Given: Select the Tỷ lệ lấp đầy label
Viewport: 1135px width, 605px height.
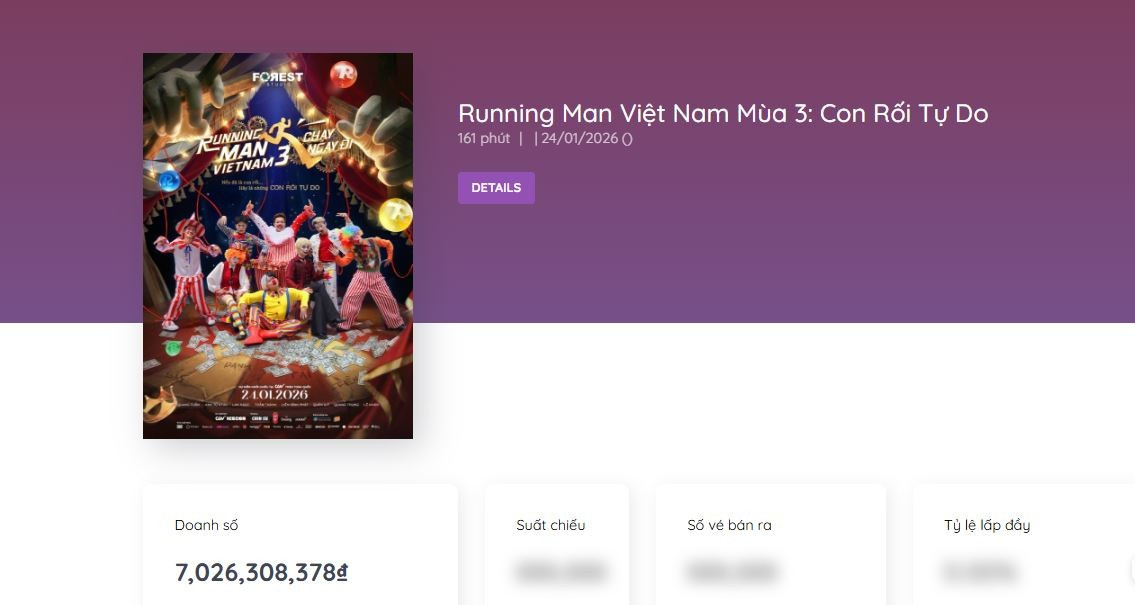Looking at the screenshot, I should coord(987,525).
